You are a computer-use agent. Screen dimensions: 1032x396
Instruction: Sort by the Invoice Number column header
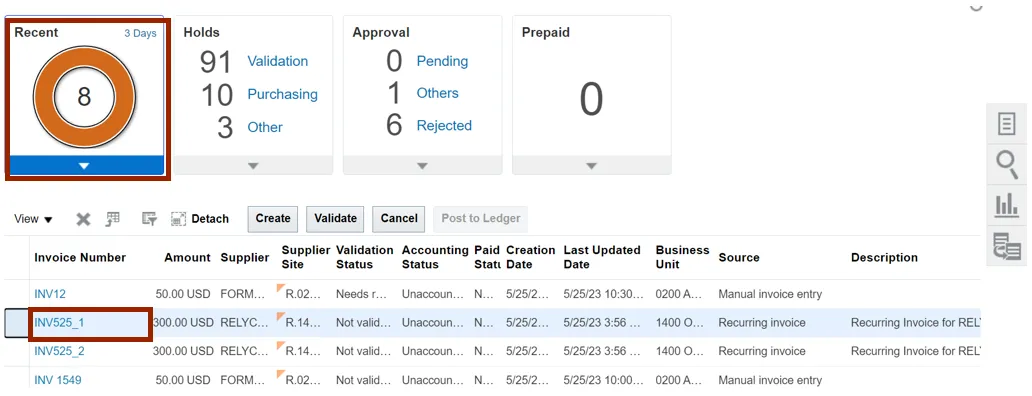tap(80, 257)
